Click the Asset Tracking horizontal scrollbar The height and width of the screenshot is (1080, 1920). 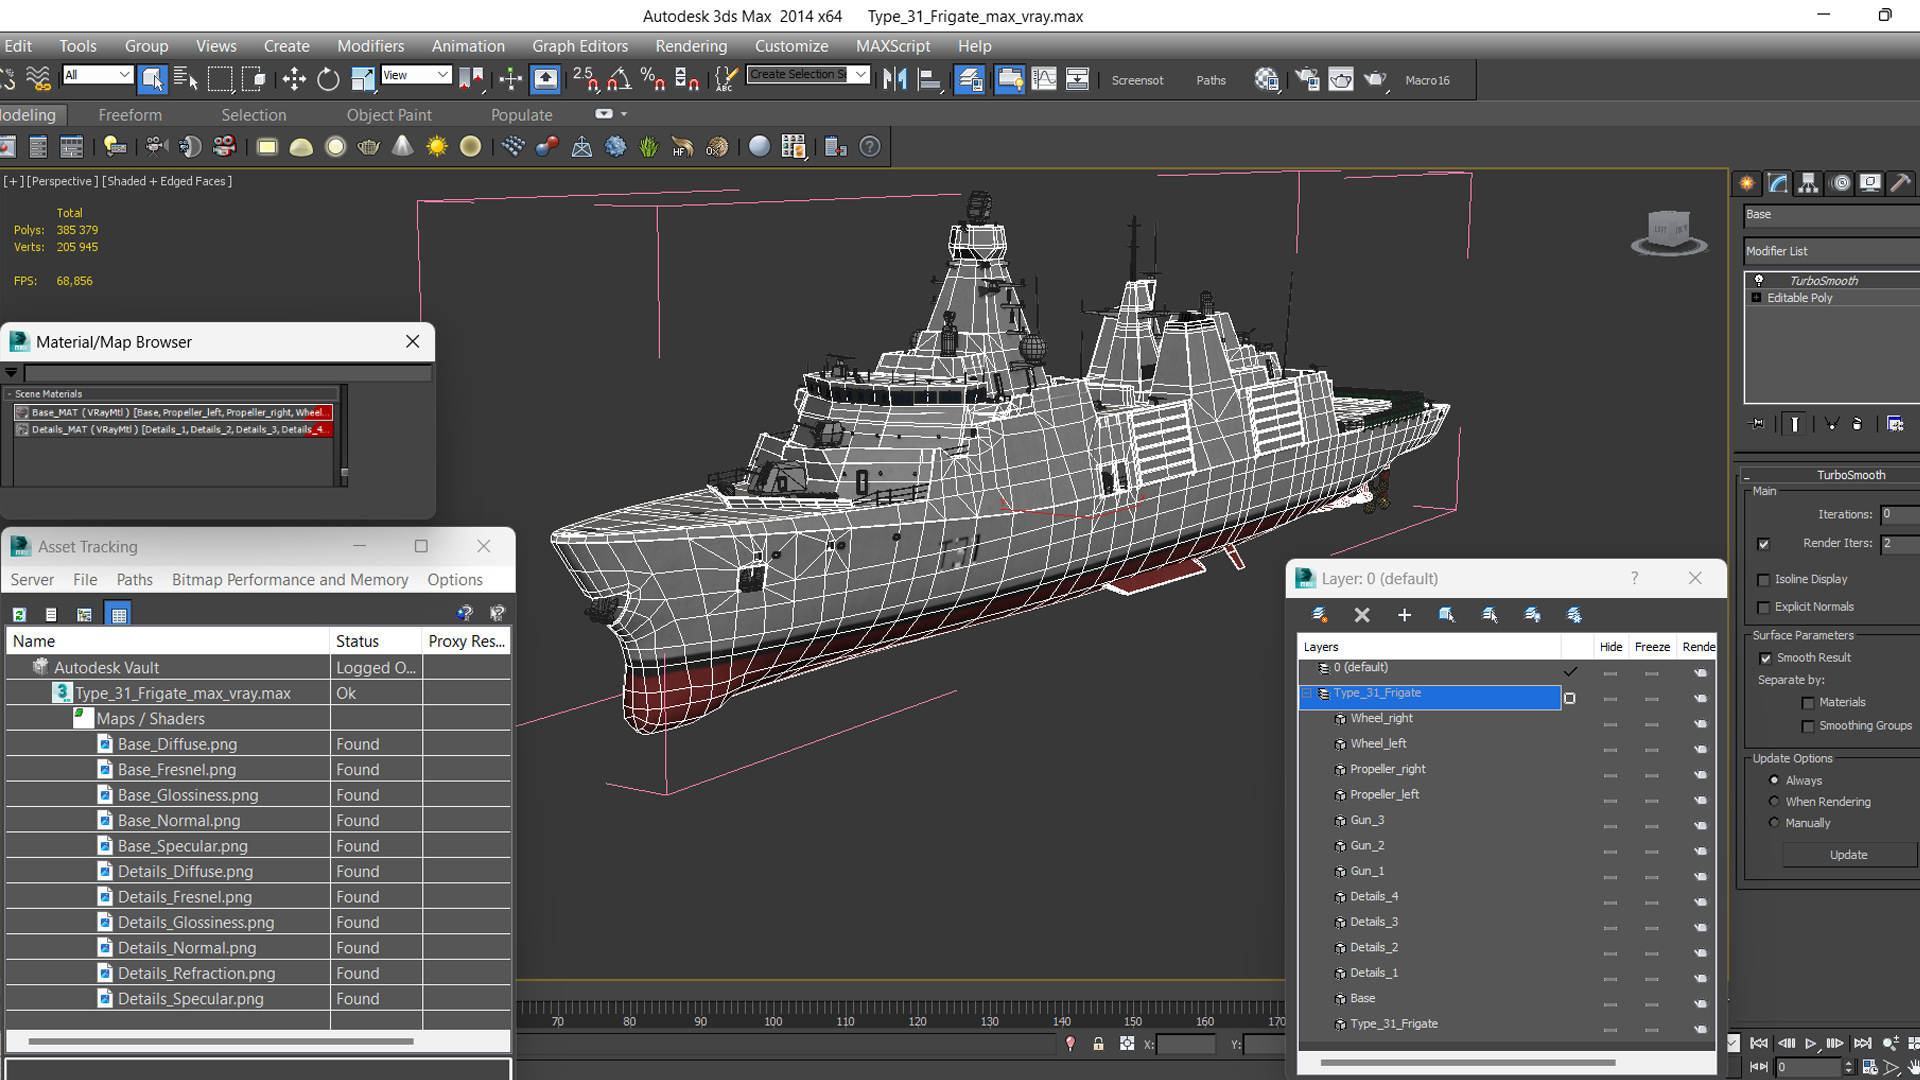click(220, 1042)
